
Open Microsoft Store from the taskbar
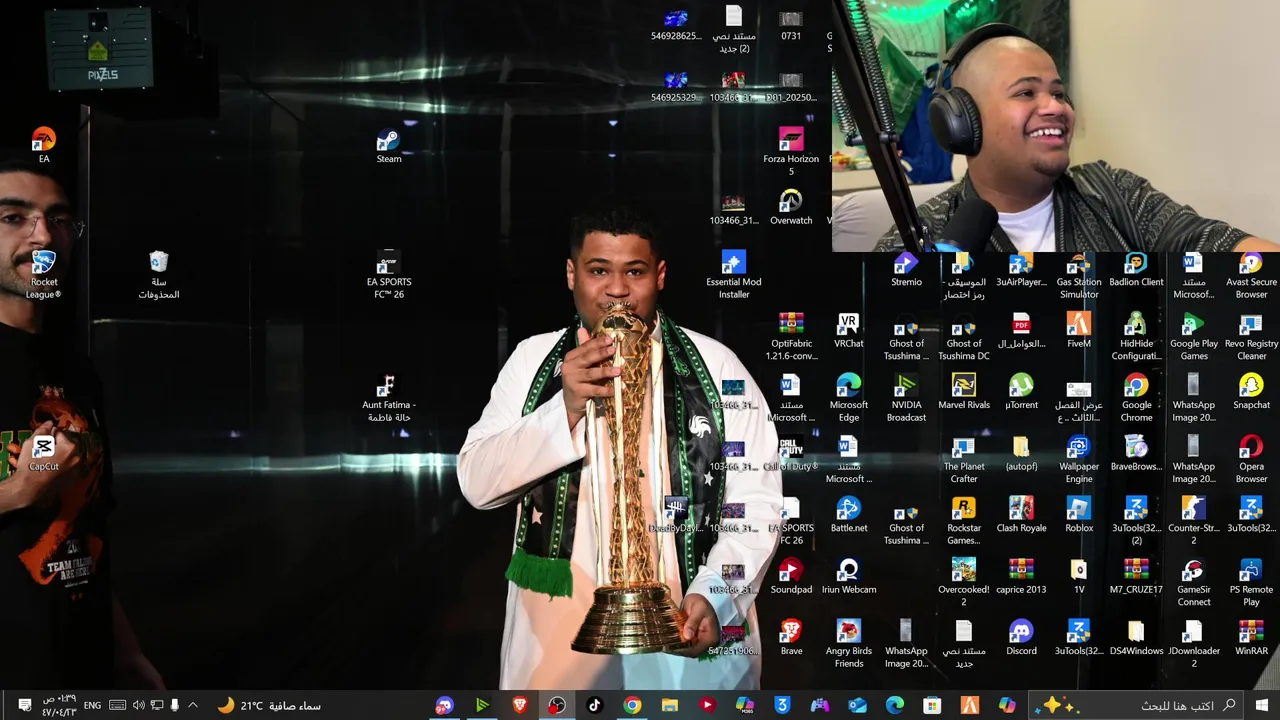pos(932,705)
